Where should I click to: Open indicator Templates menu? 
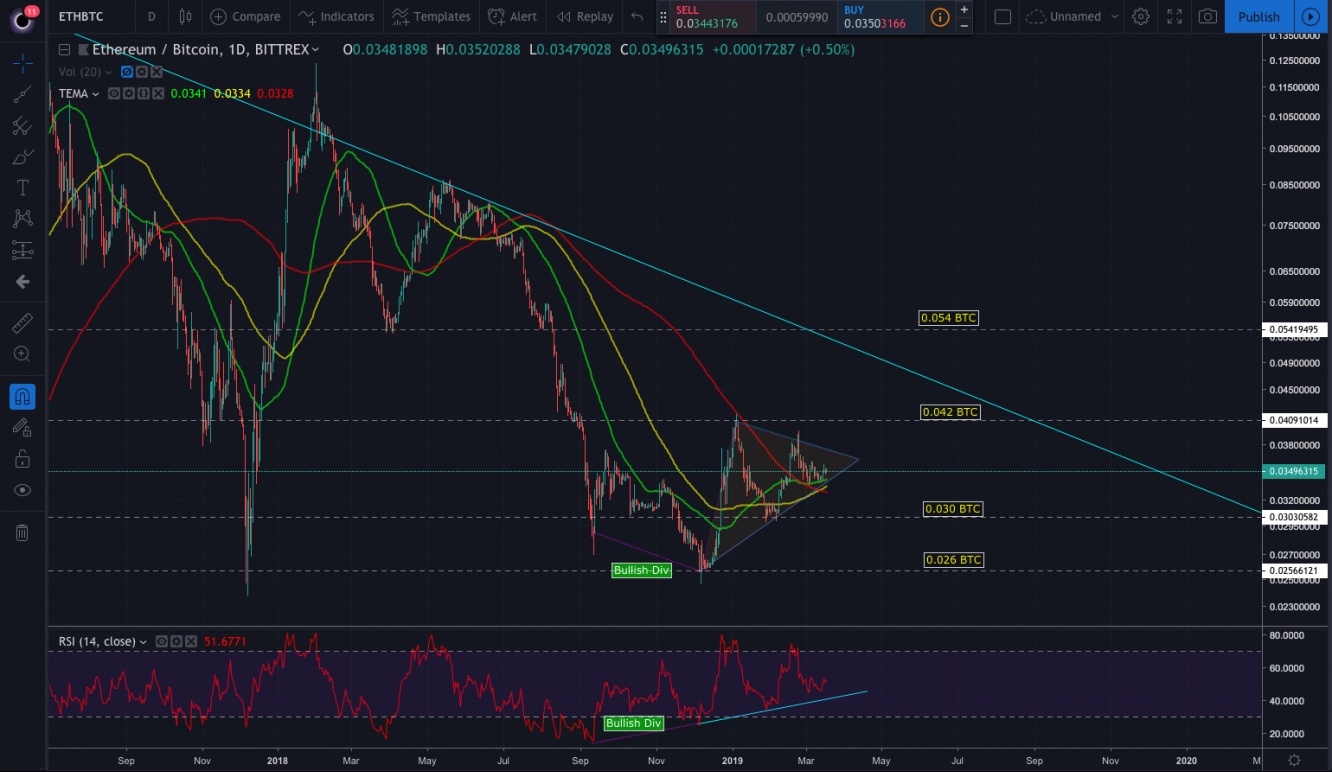click(x=431, y=16)
